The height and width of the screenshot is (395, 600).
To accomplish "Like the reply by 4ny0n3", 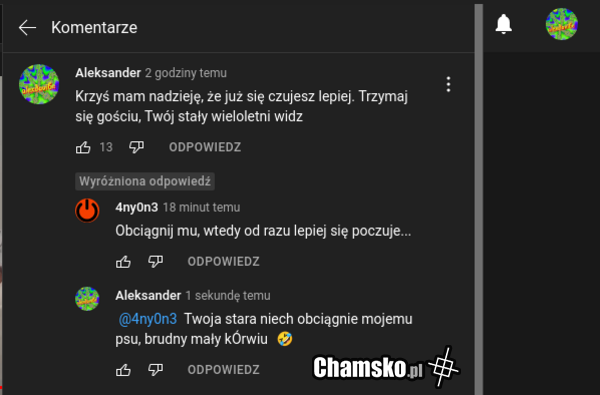I will pyautogui.click(x=123, y=262).
